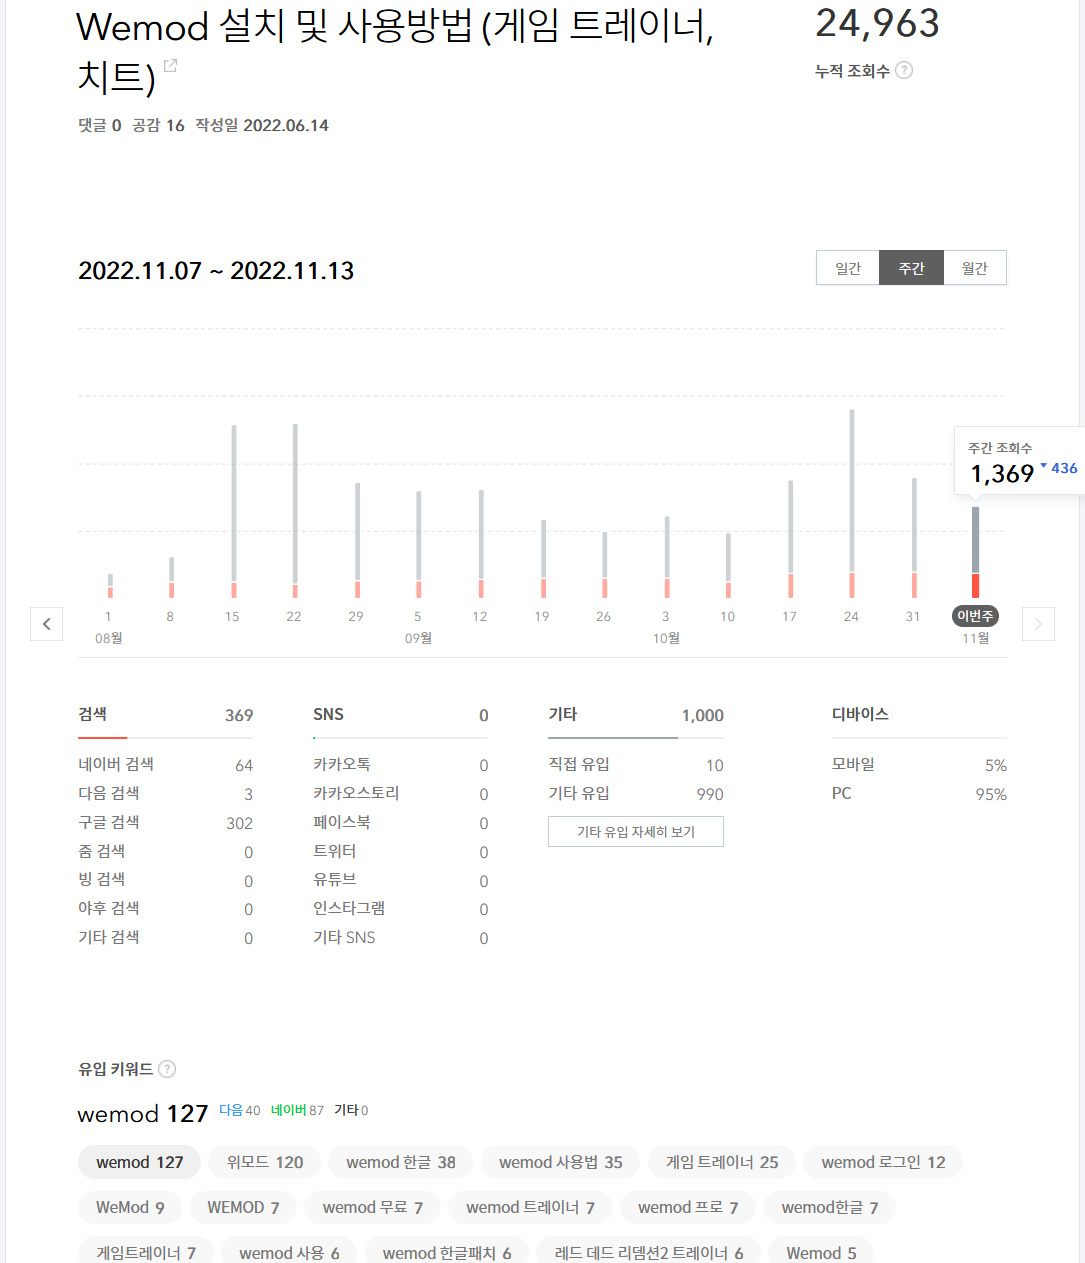This screenshot has height=1263, width=1085.
Task: Select the 이번주 current week bar
Action: (x=976, y=552)
